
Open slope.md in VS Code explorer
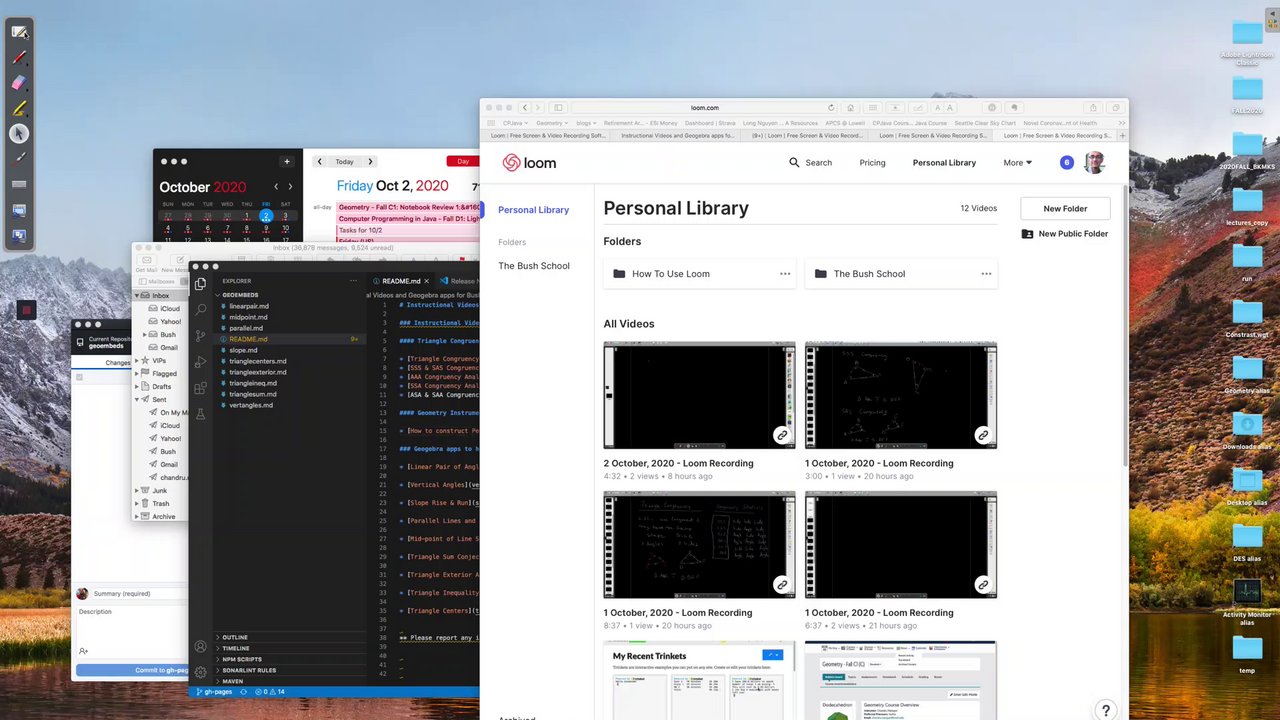pos(243,350)
